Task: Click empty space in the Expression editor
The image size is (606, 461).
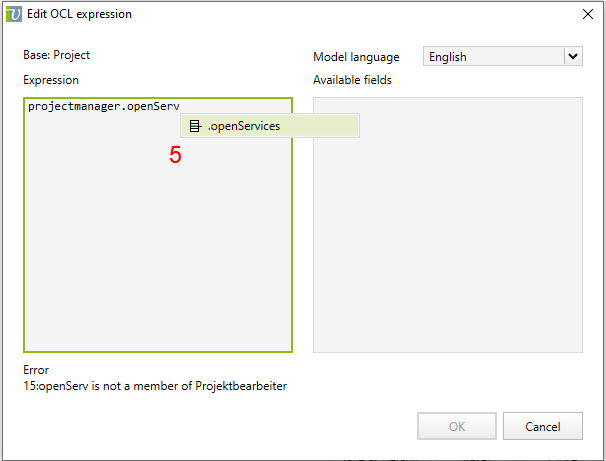Action: click(x=150, y=260)
